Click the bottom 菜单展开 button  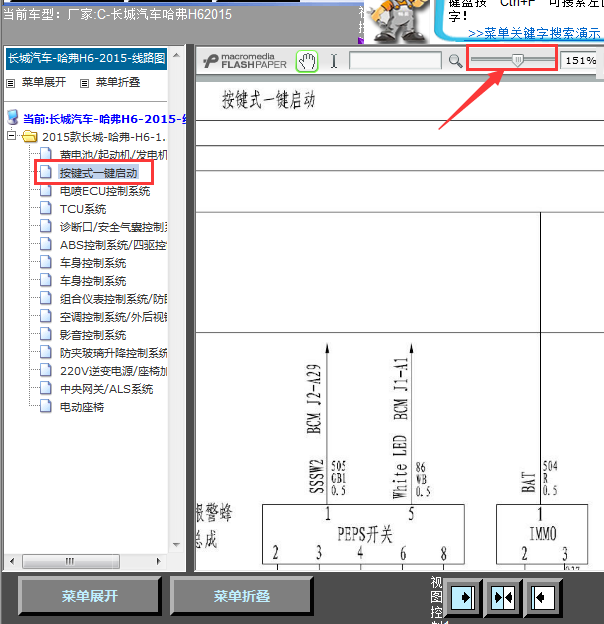(x=90, y=596)
